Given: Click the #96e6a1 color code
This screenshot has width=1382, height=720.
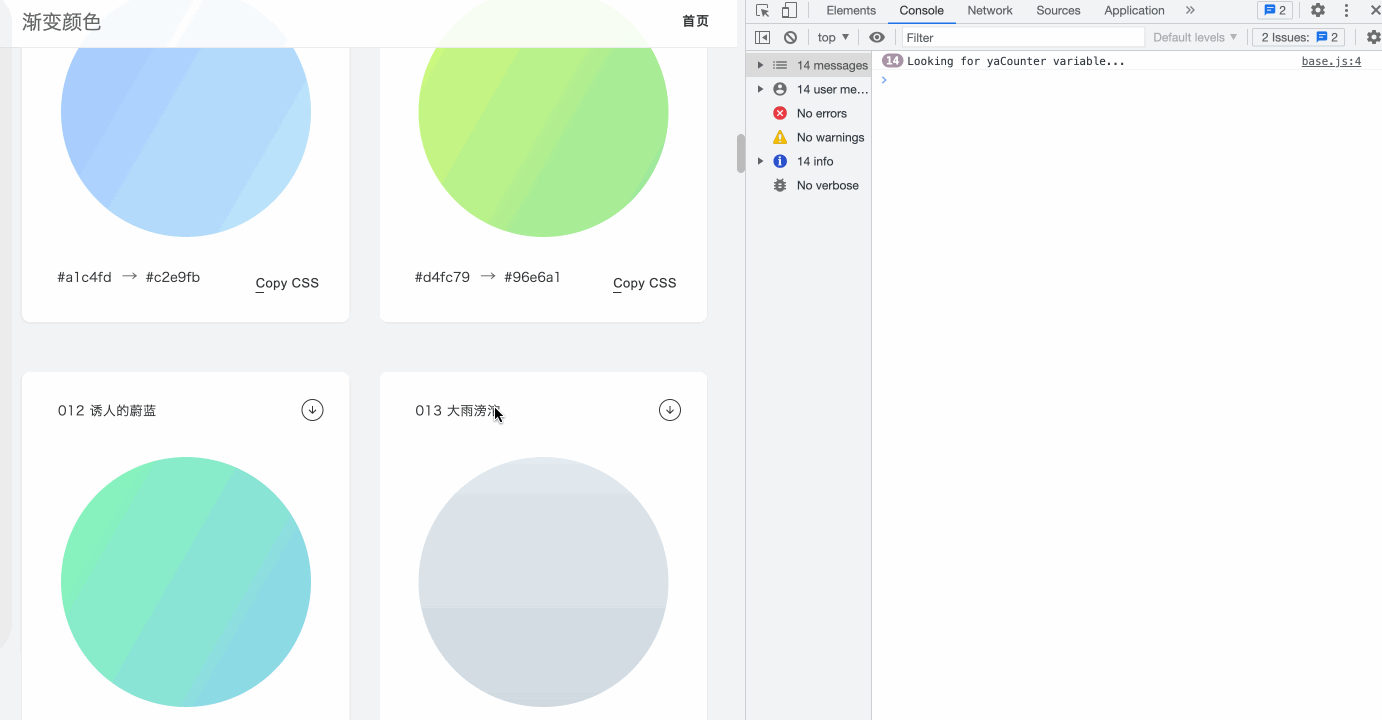Looking at the screenshot, I should pos(532,277).
